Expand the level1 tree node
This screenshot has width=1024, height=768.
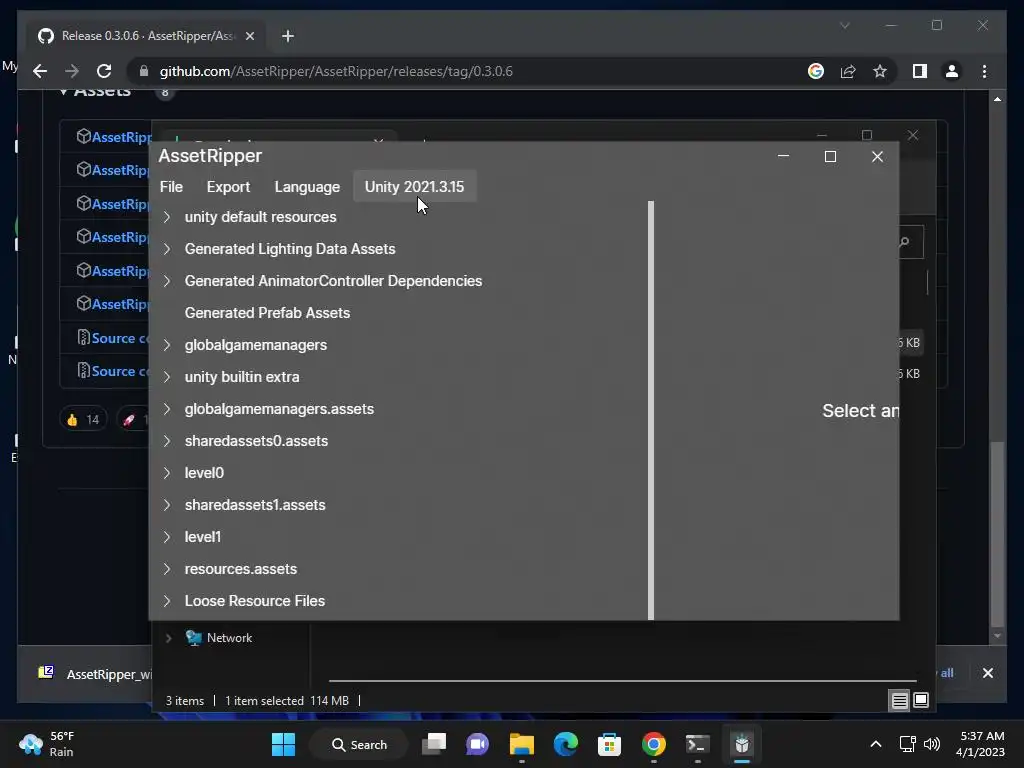(x=167, y=537)
